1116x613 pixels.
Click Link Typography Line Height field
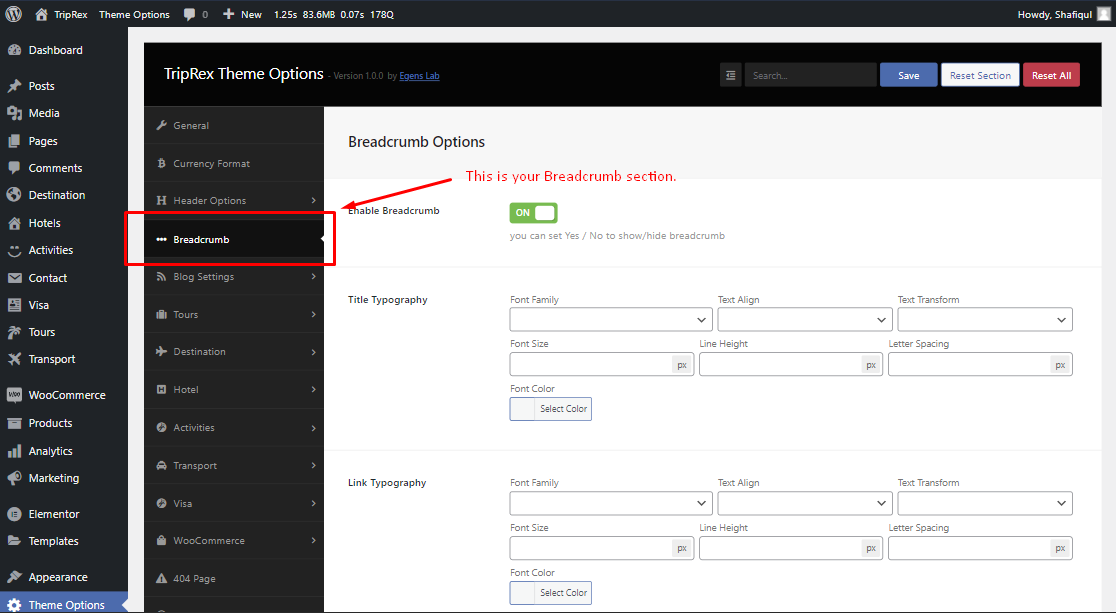tap(791, 548)
